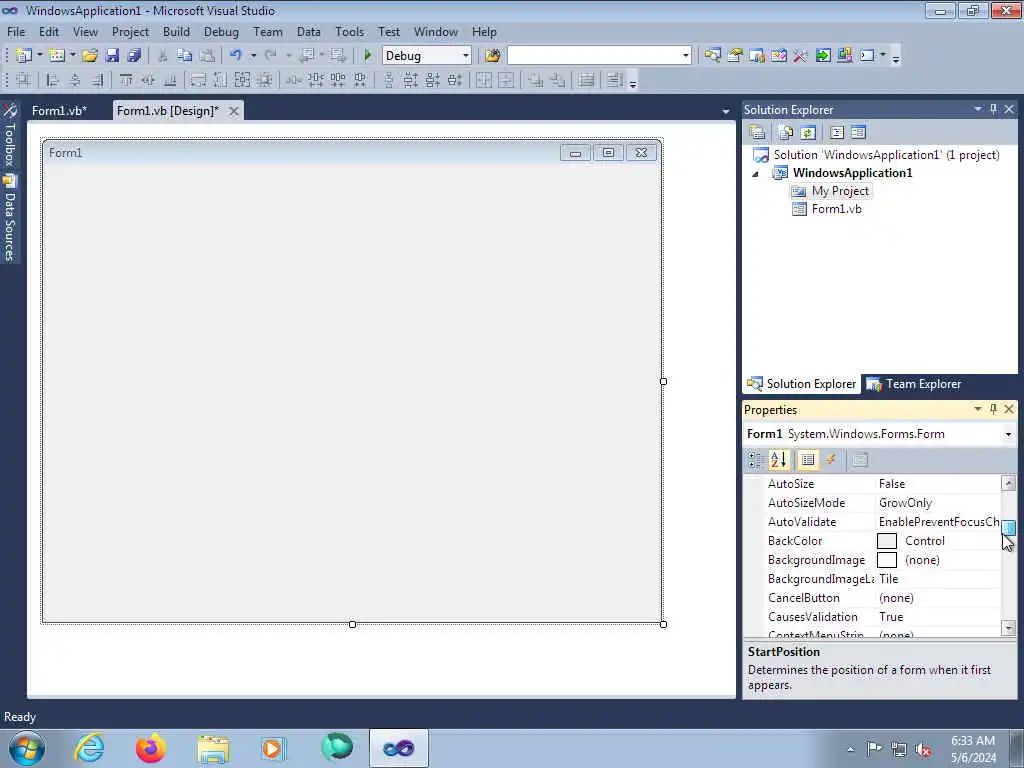
Task: Open the collapsed Toolbox side panel
Action: [x=10, y=135]
